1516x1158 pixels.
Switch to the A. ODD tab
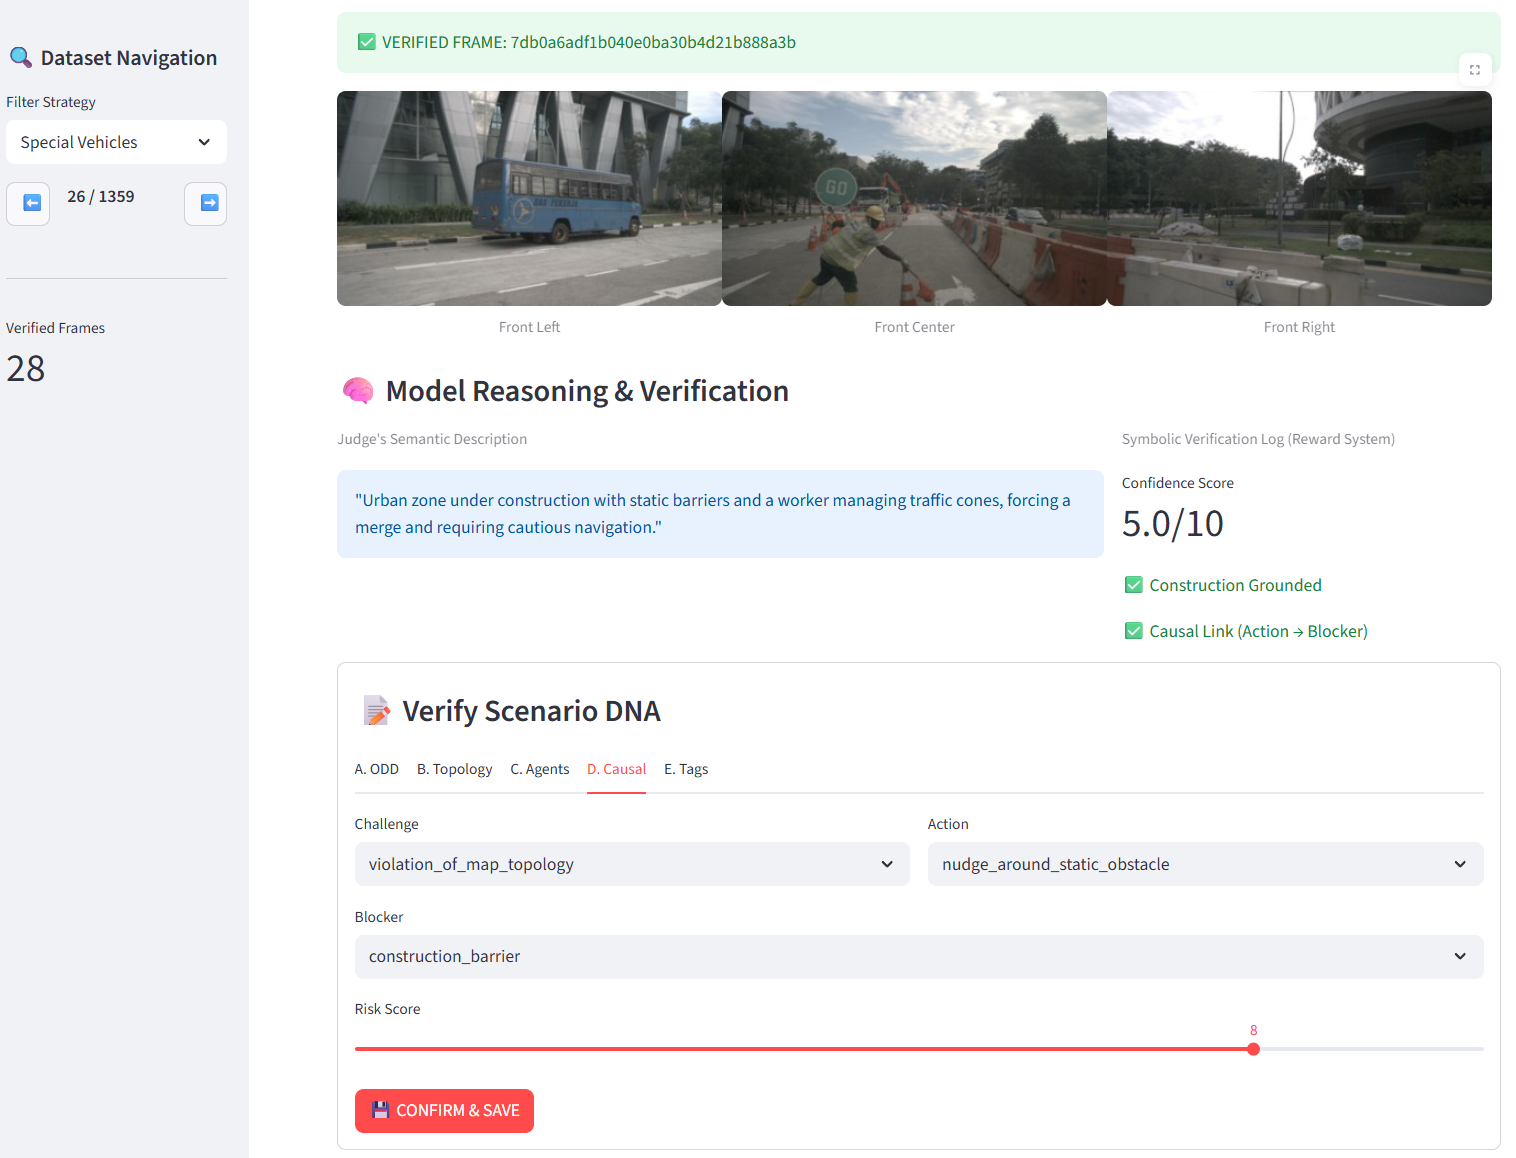(376, 769)
